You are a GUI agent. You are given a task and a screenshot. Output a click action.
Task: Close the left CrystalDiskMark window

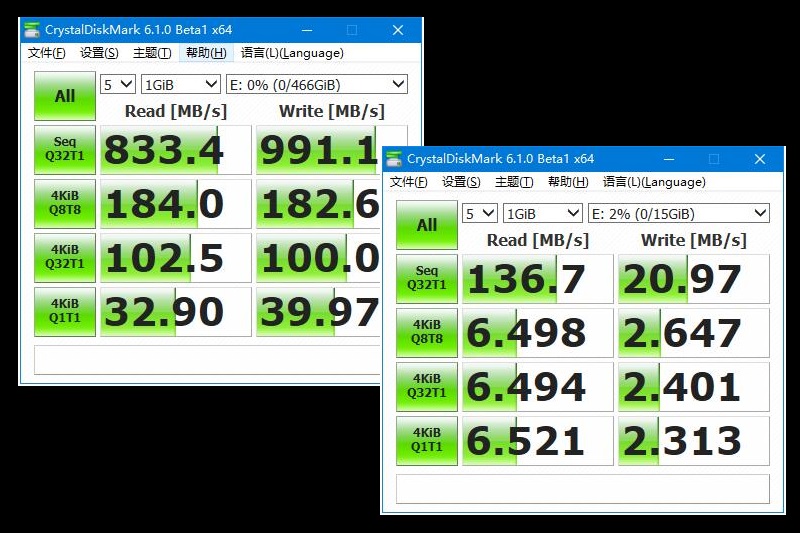(398, 30)
